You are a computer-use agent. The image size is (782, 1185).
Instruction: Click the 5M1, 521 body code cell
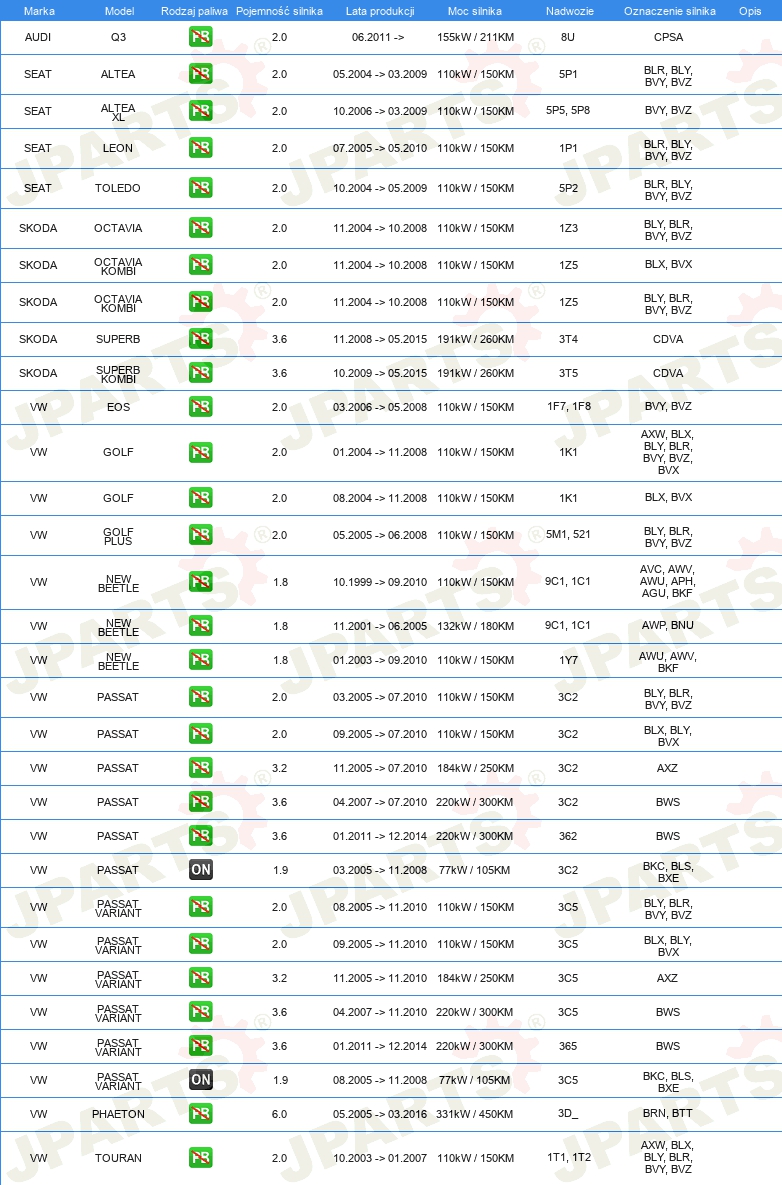point(568,534)
